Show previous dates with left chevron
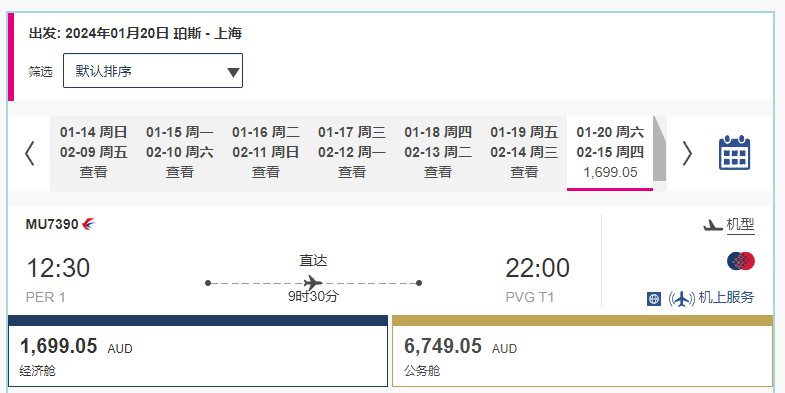This screenshot has height=393, width=785. [x=30, y=153]
